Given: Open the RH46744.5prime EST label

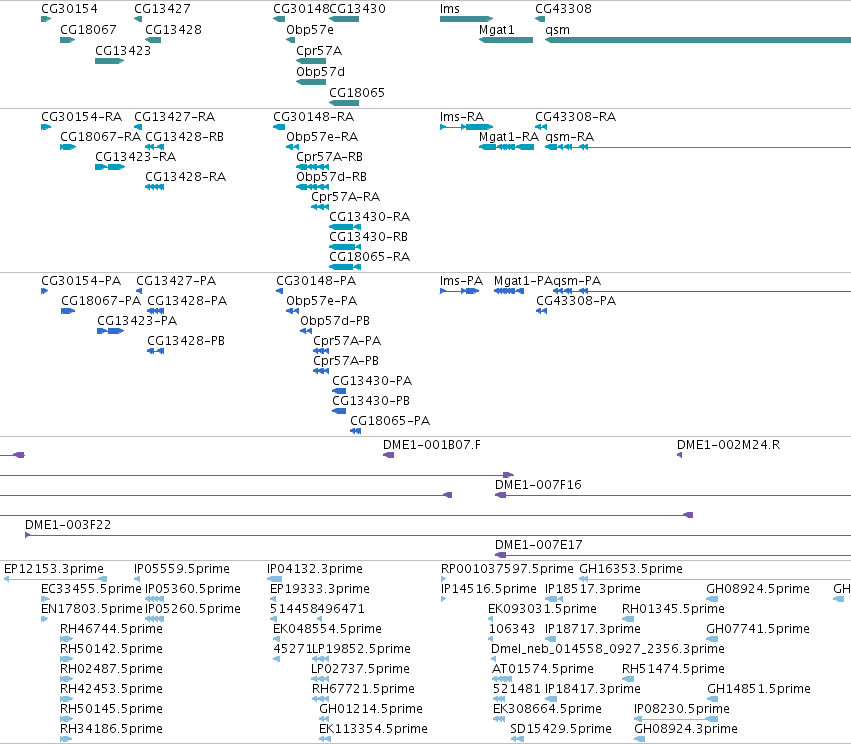Looking at the screenshot, I should point(111,629).
